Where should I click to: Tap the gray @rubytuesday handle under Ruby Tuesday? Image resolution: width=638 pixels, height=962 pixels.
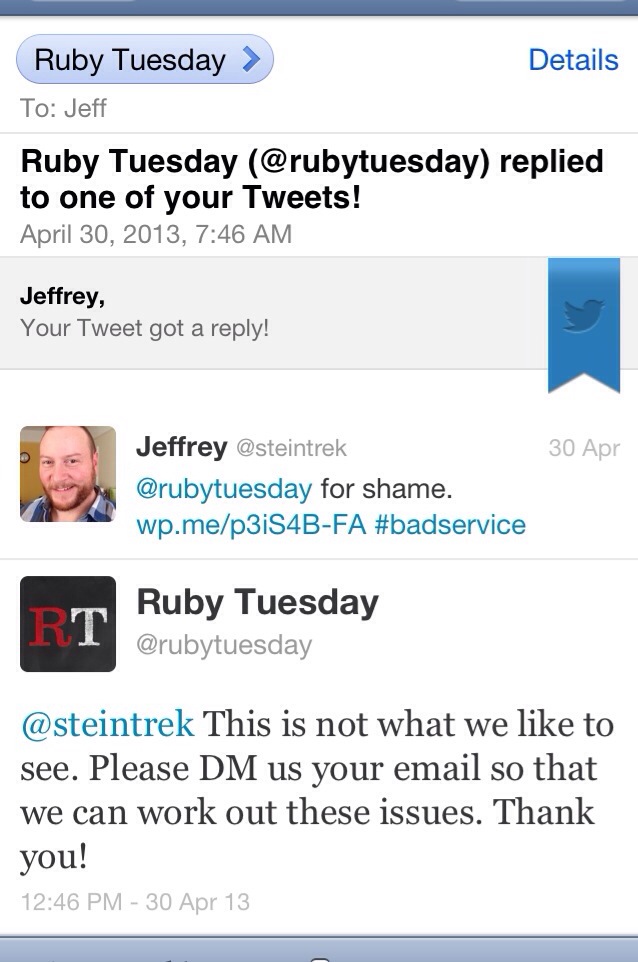[x=224, y=645]
